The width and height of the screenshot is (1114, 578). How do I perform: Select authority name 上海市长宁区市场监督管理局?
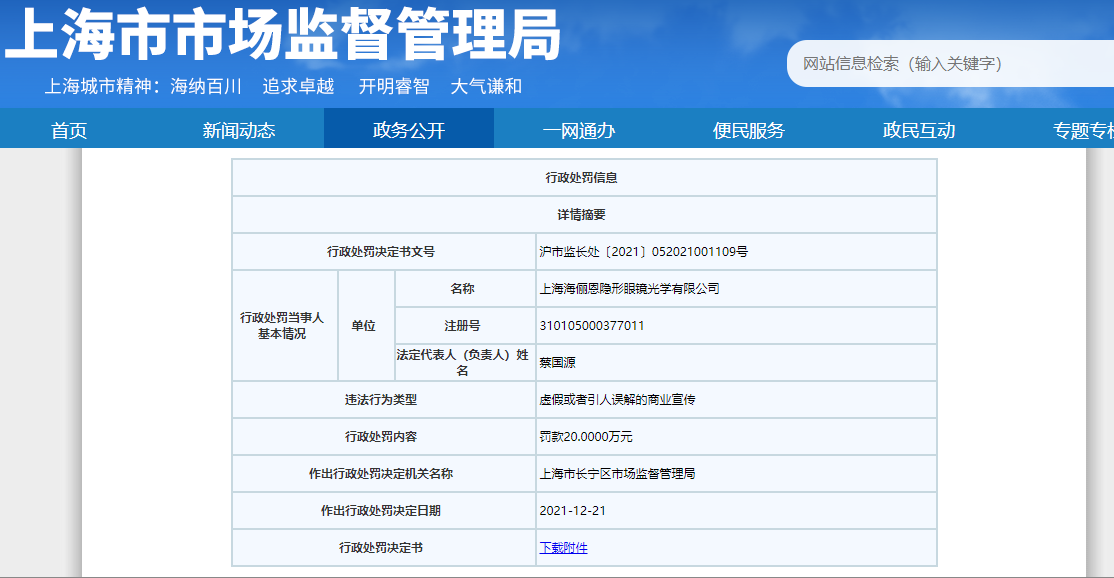point(617,474)
